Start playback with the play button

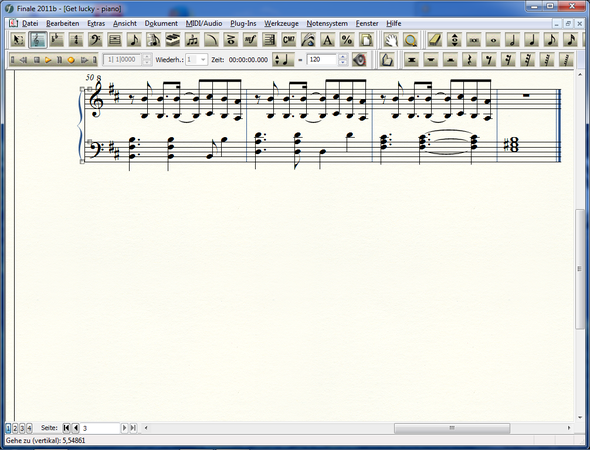coord(48,60)
